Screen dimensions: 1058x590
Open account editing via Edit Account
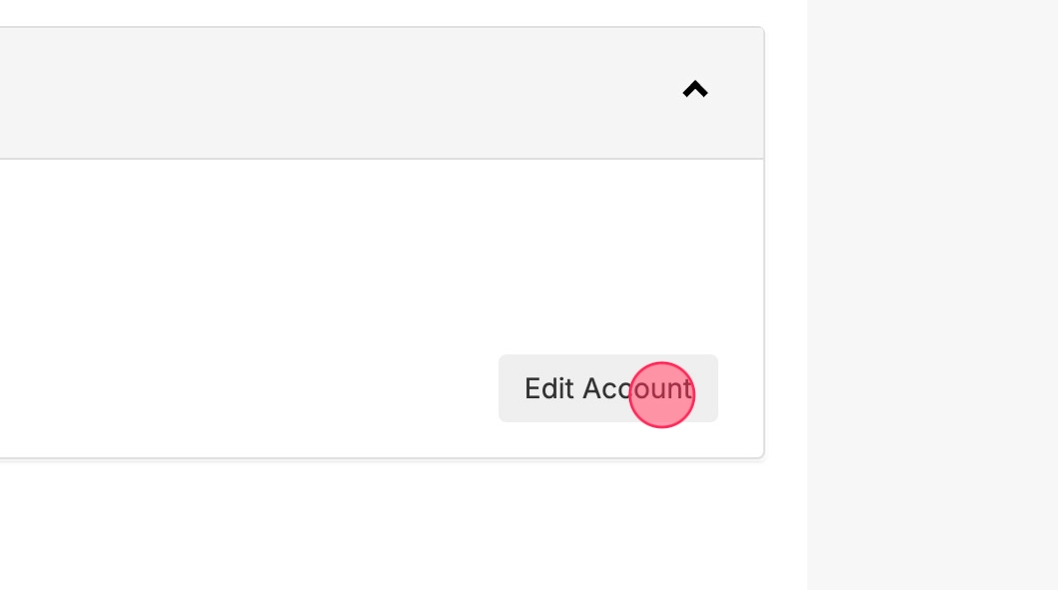(x=608, y=388)
